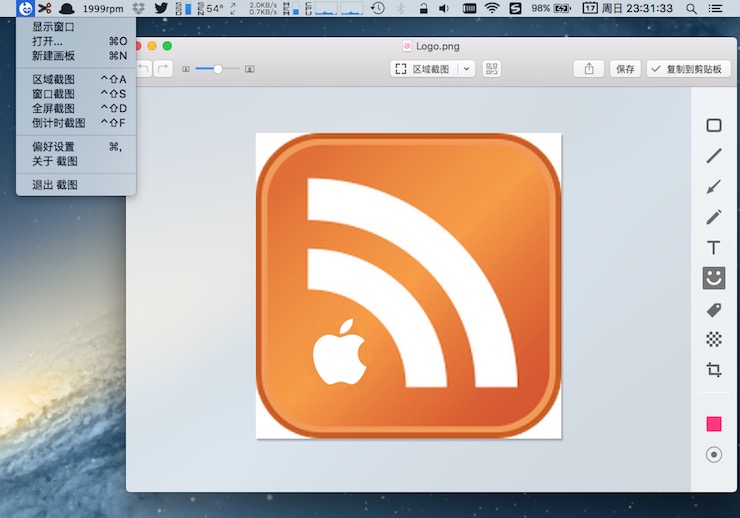Click the Sogou input method icon
740x518 pixels.
(515, 8)
